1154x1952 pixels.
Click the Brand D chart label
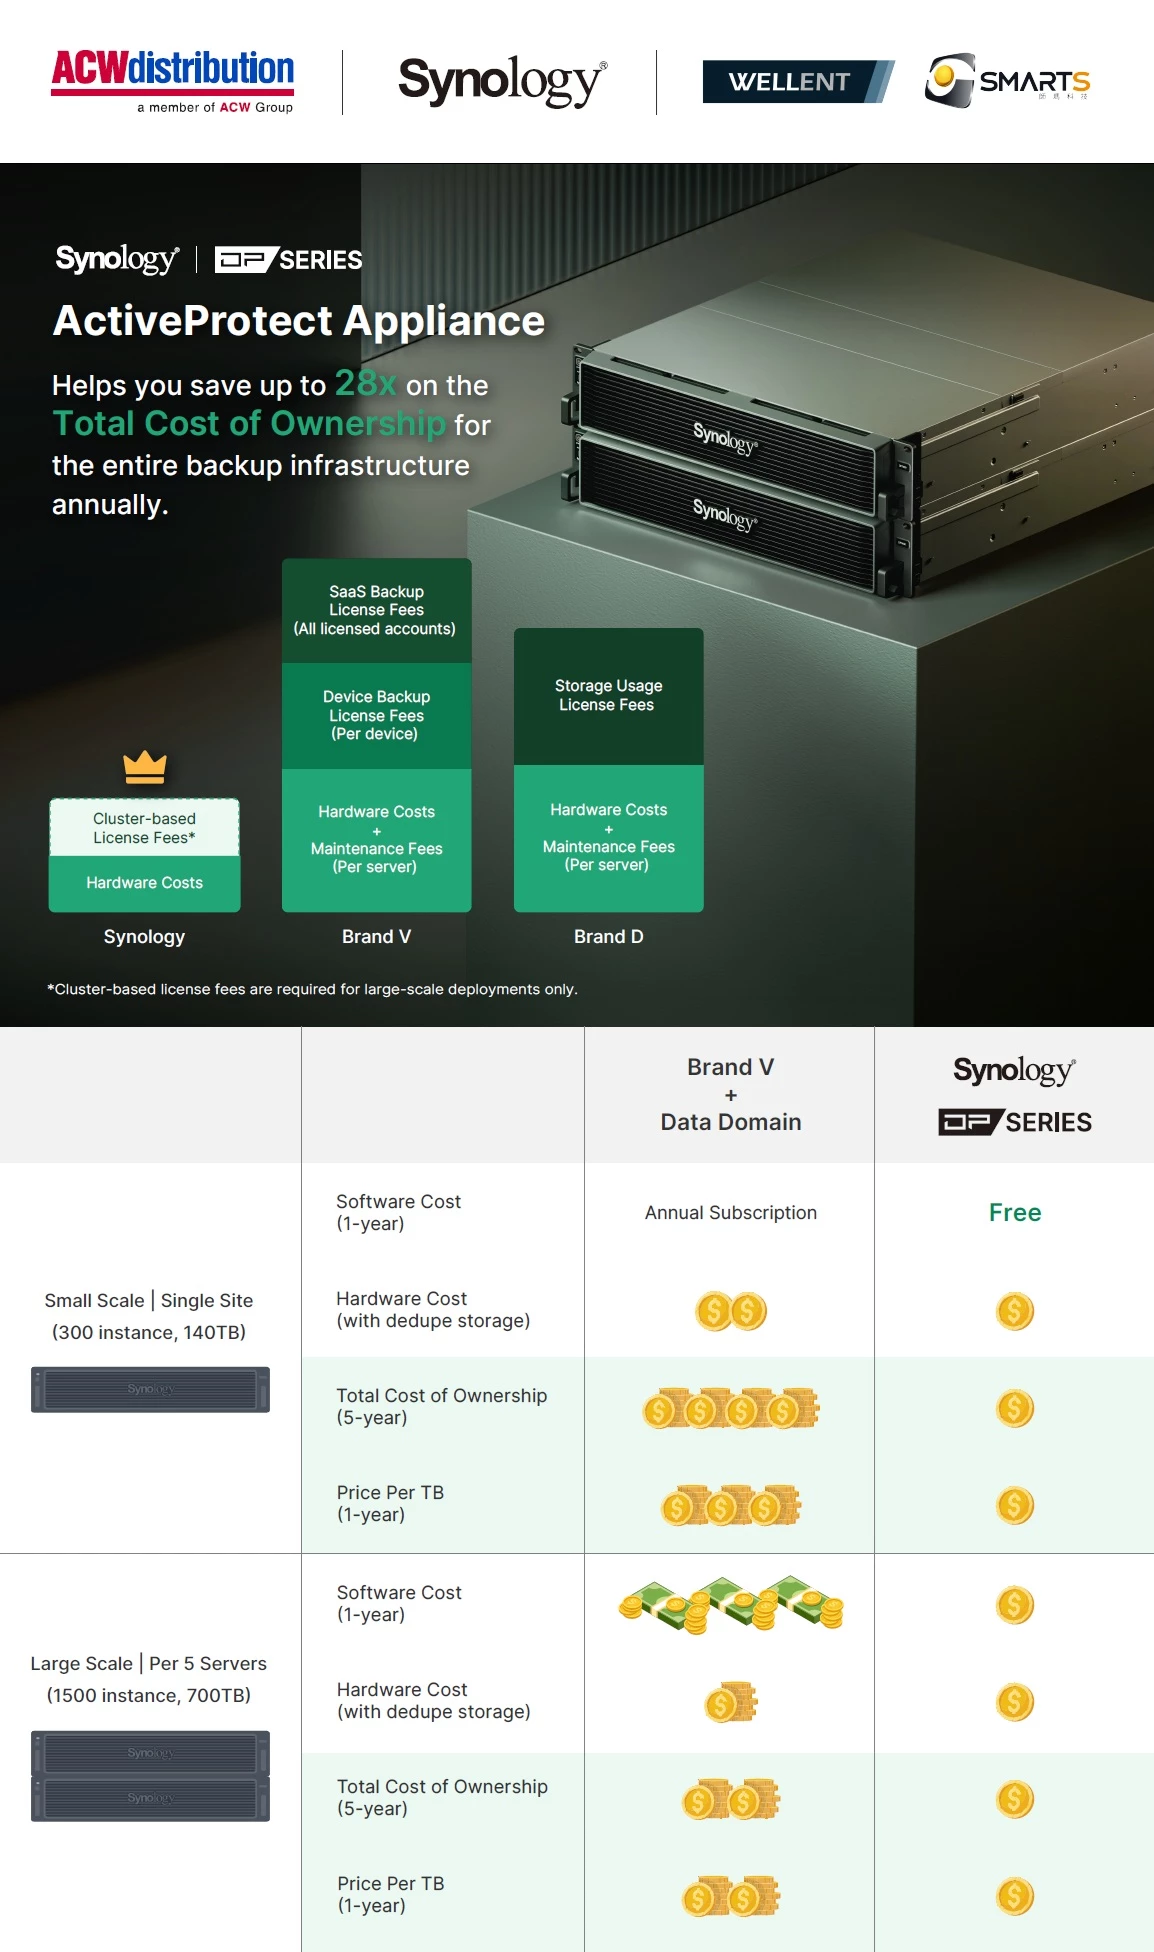point(608,937)
